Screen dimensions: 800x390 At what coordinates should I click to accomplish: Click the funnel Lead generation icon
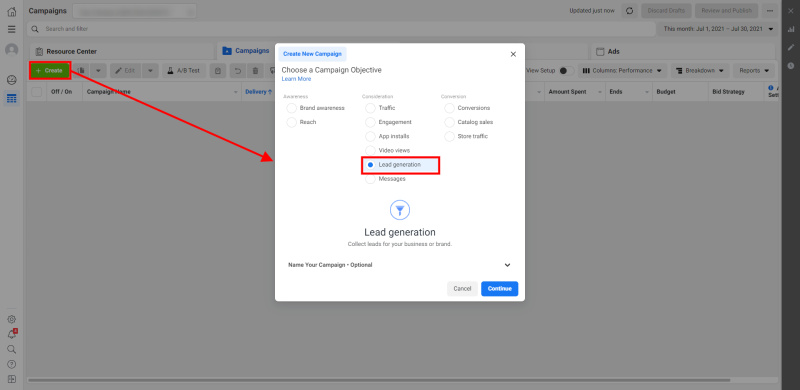[x=400, y=210]
